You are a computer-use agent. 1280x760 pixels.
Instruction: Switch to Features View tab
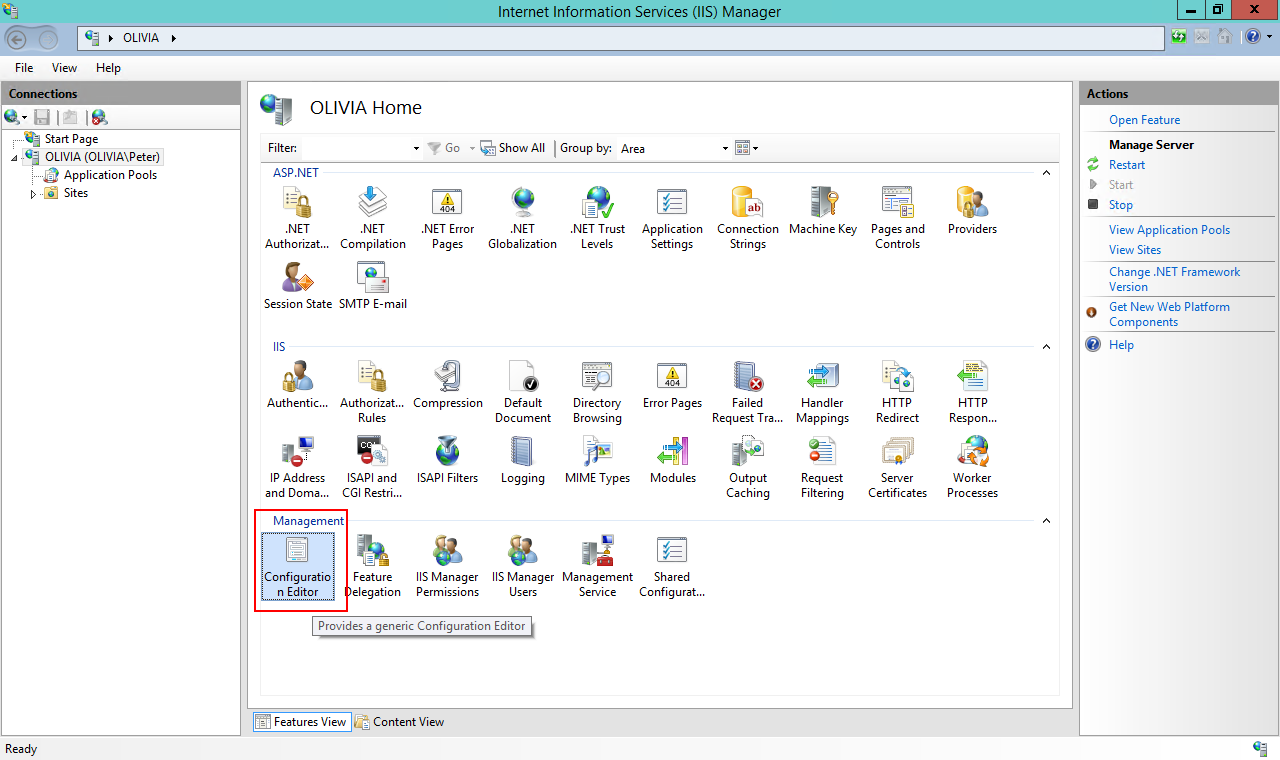tap(301, 722)
